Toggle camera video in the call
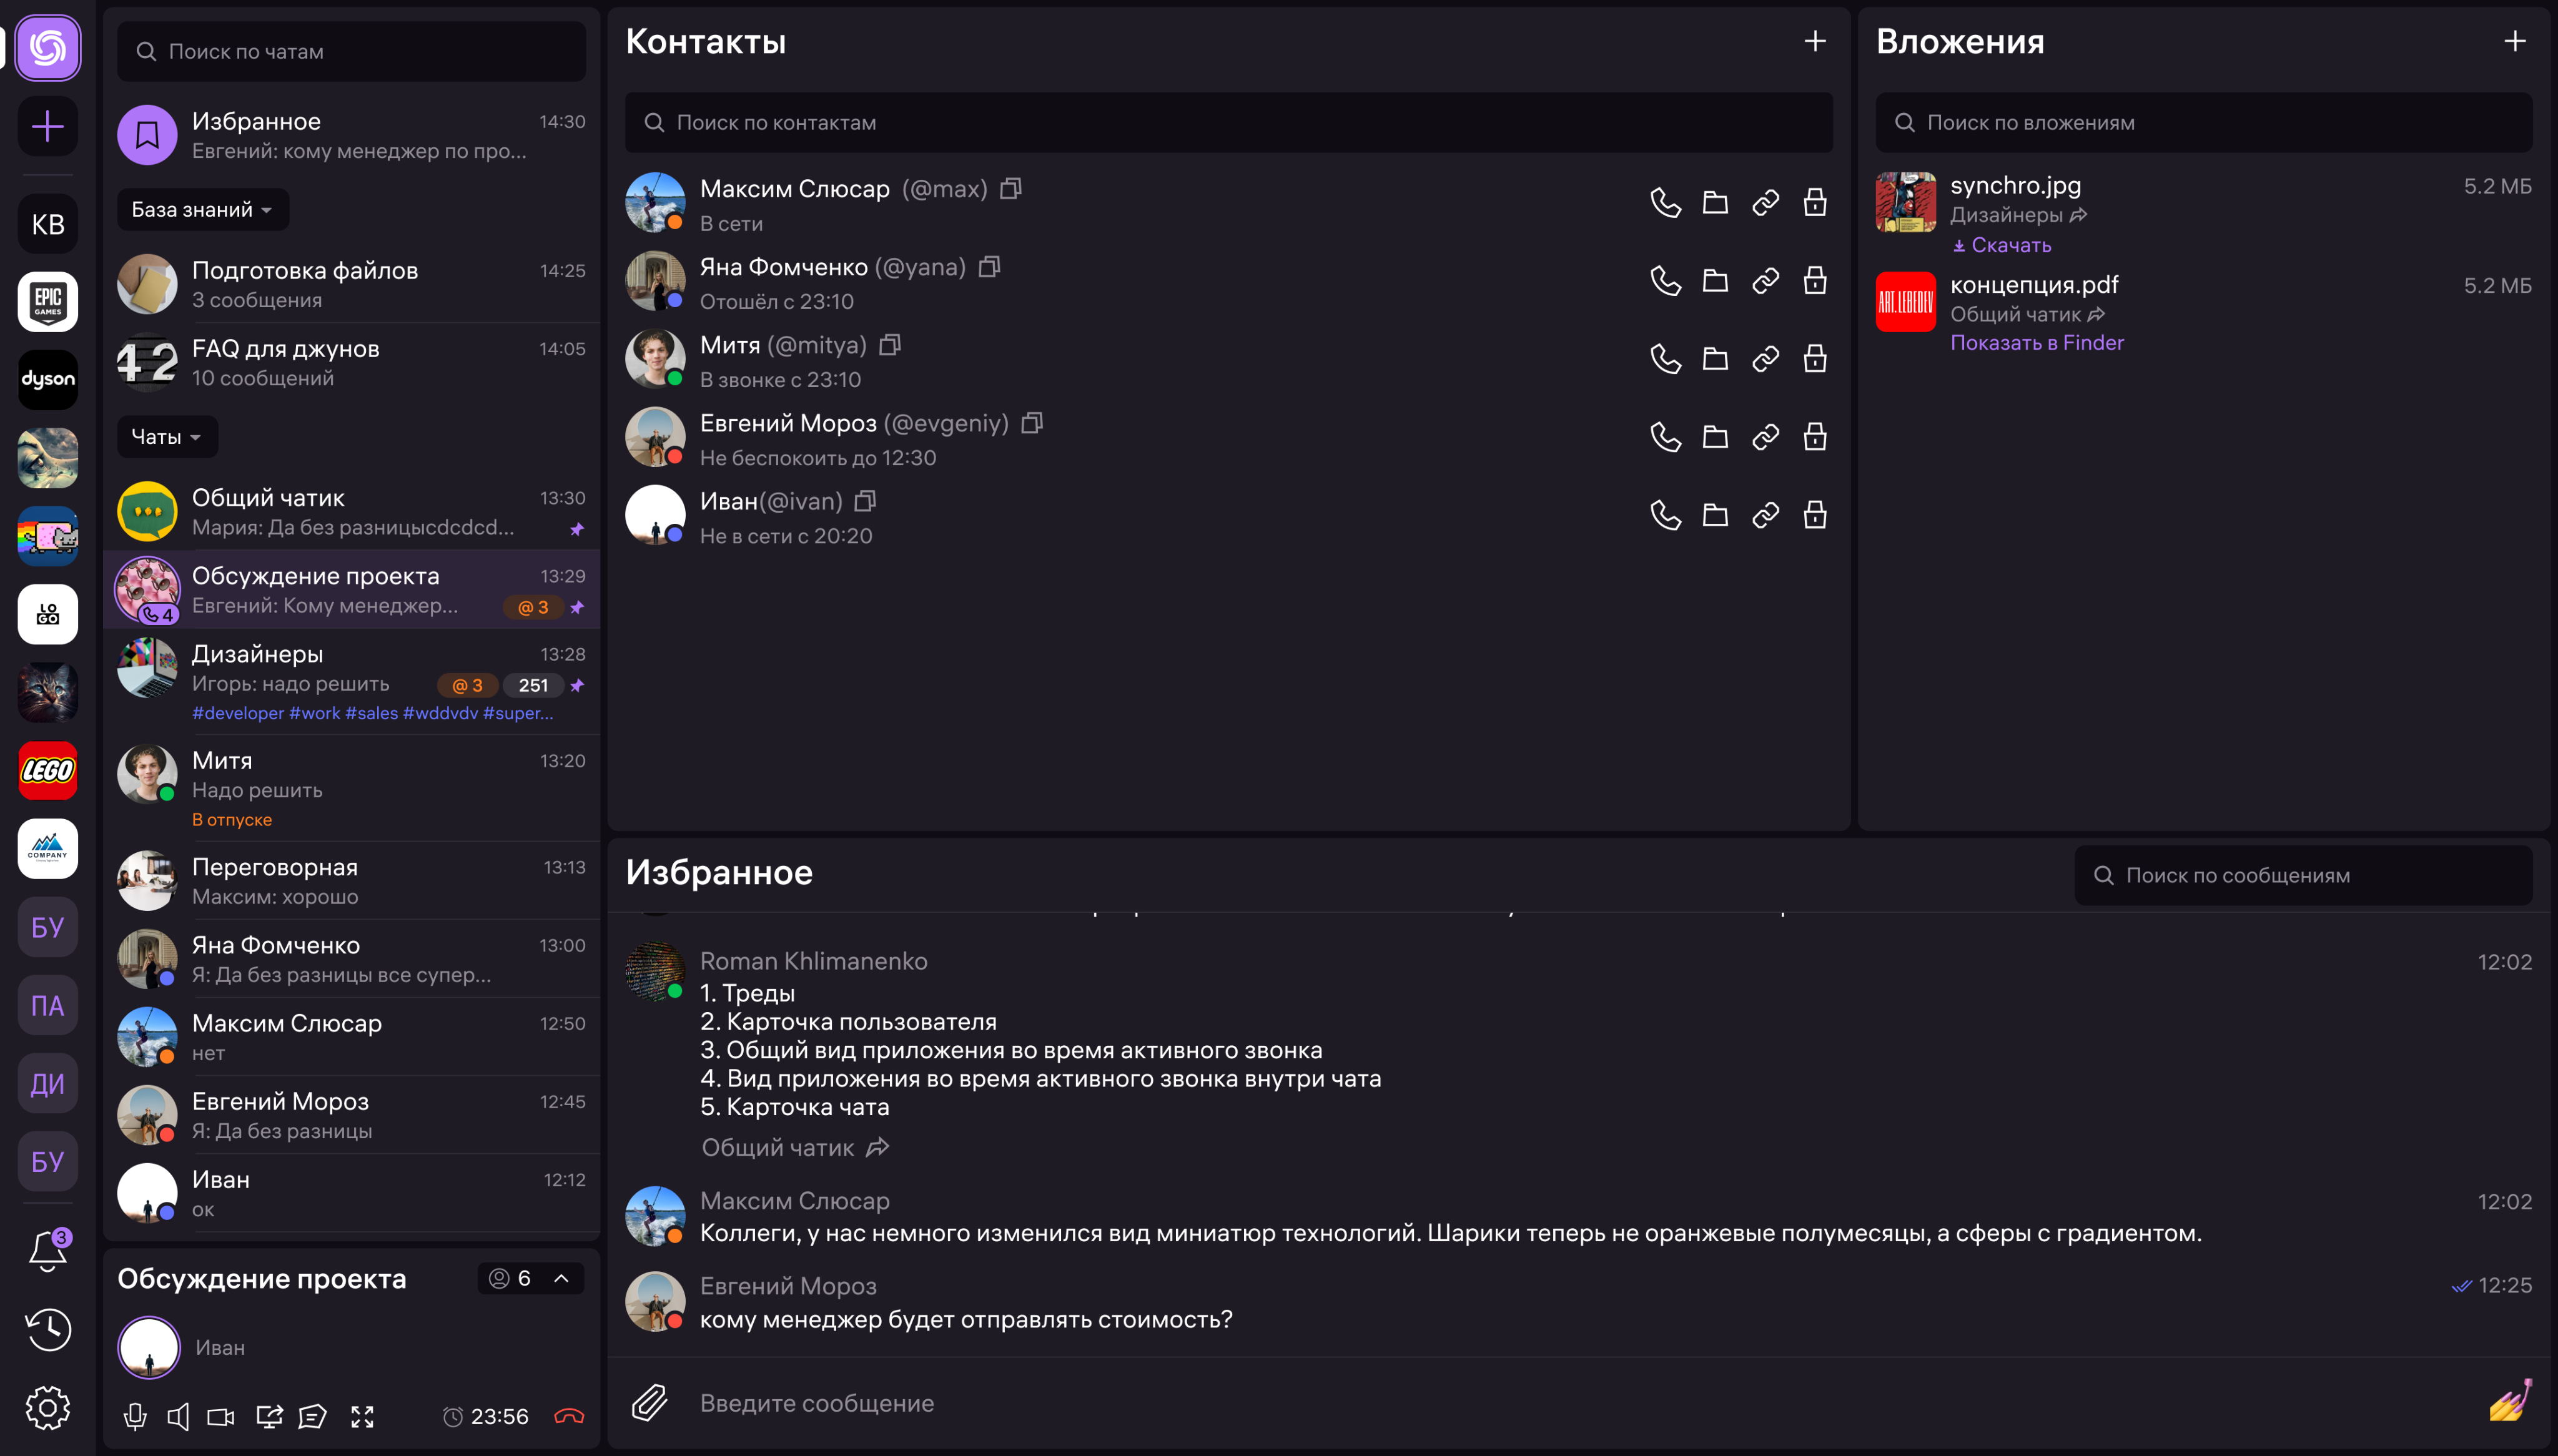 coord(221,1416)
